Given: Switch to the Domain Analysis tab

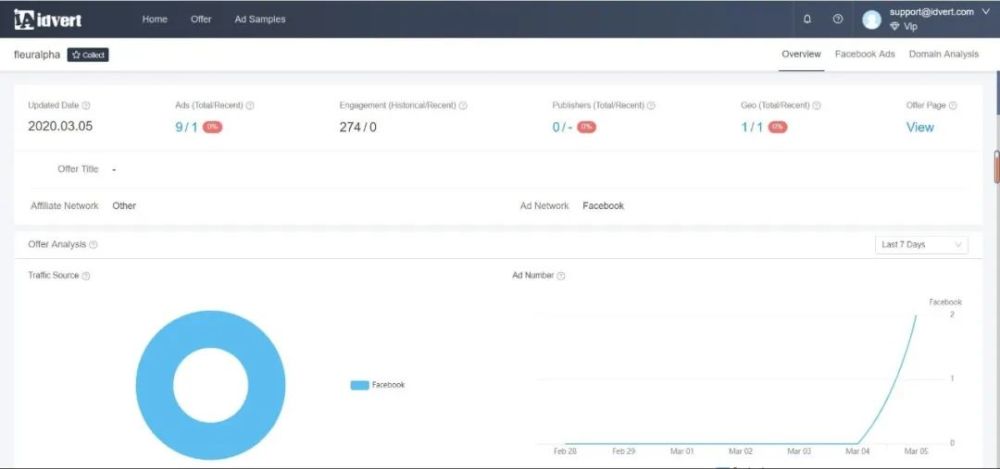Looking at the screenshot, I should 943,54.
